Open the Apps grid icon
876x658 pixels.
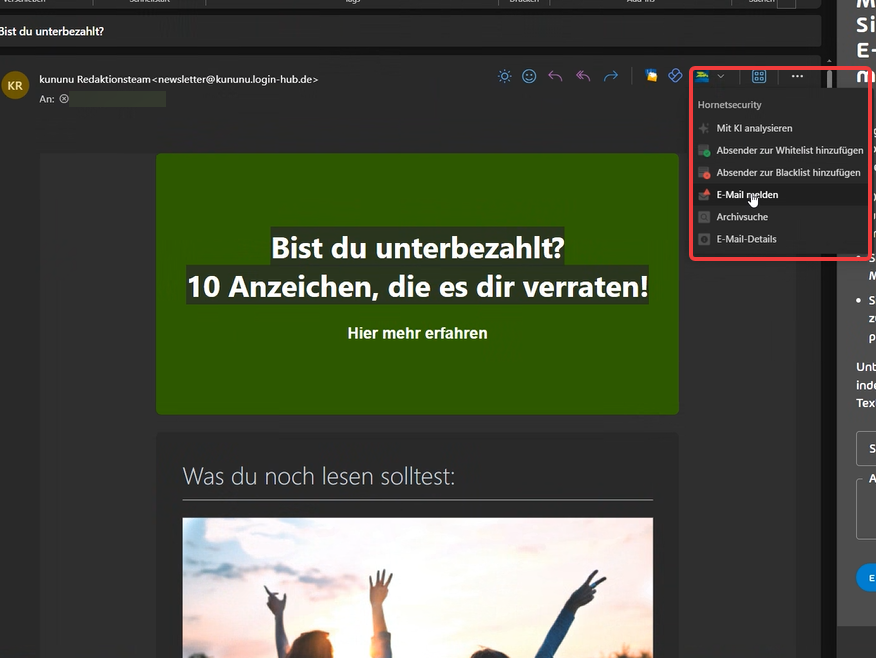click(759, 77)
